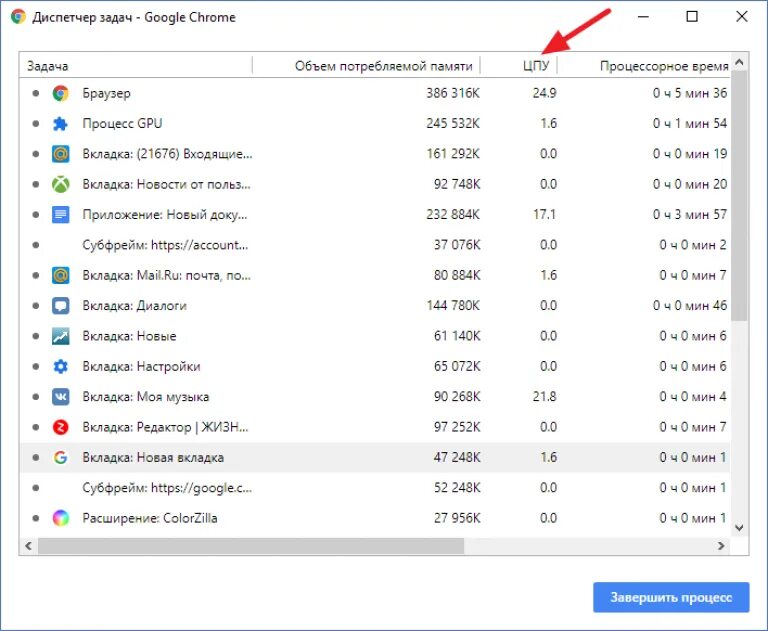Image resolution: width=768 pixels, height=631 pixels.
Task: Click the Google Docs icon for Новый доку…
Action: (x=60, y=215)
